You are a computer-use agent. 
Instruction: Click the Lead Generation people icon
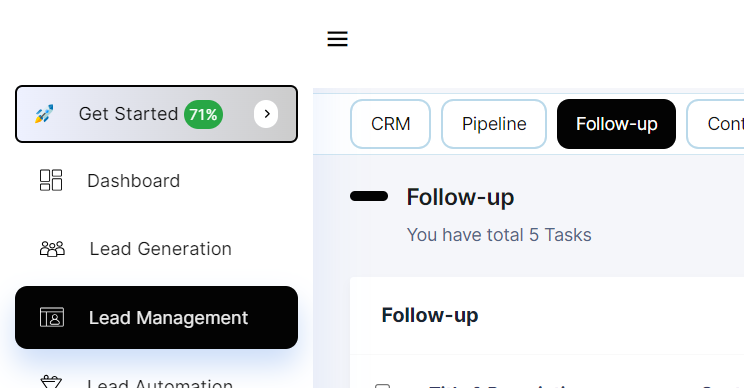(x=52, y=249)
